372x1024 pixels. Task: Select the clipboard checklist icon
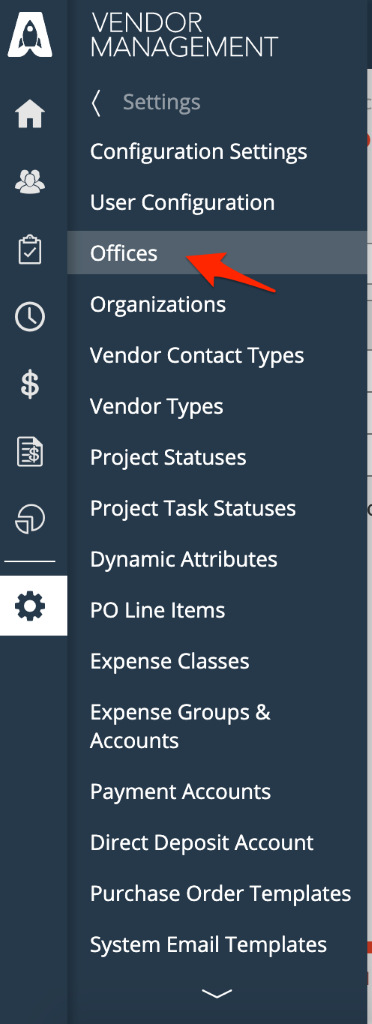coord(30,250)
